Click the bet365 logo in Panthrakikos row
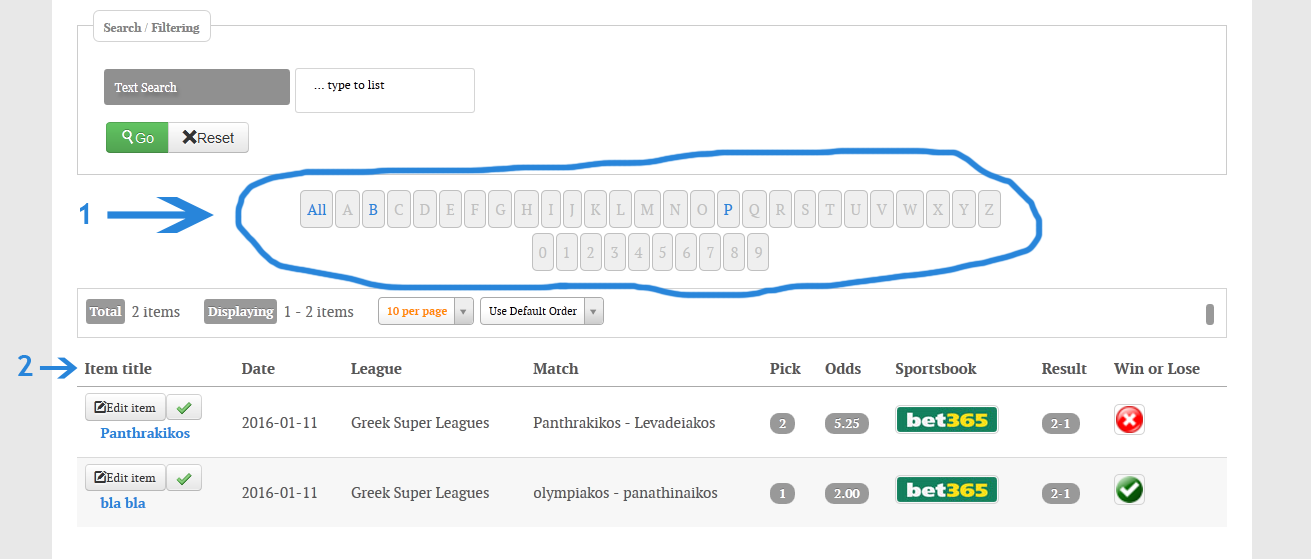 point(947,420)
